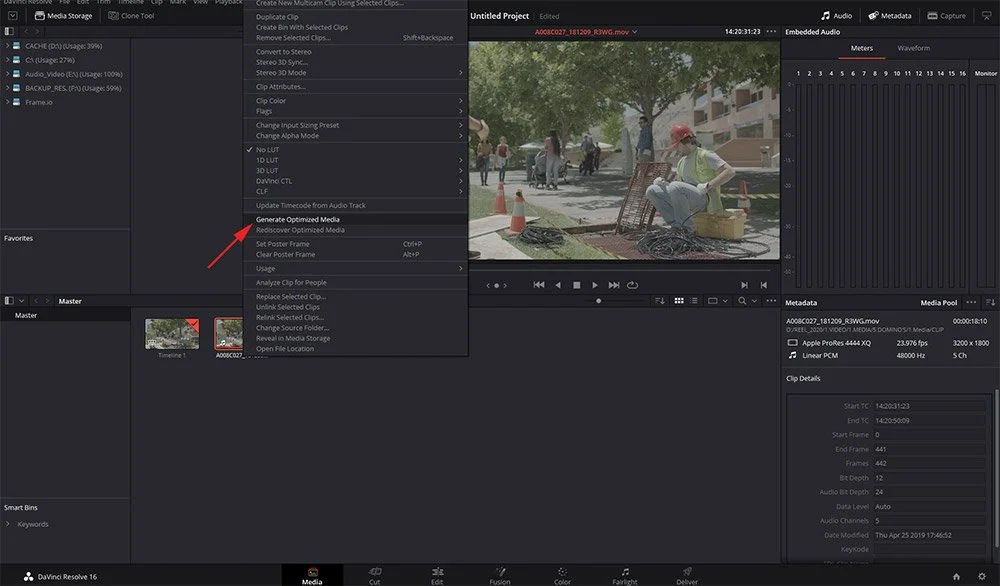Select the A008C027 clip thumbnail
This screenshot has height=586, width=1000.
(x=228, y=336)
